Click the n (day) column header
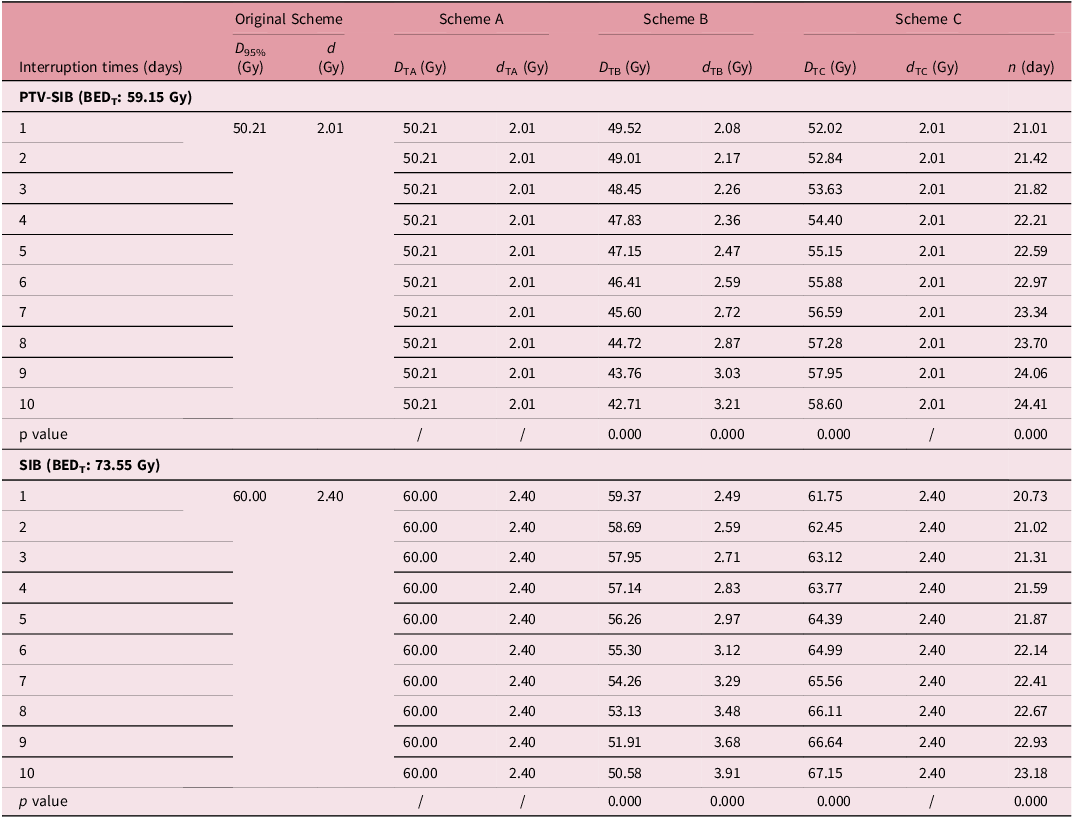This screenshot has width=1073, height=818. coord(1030,68)
